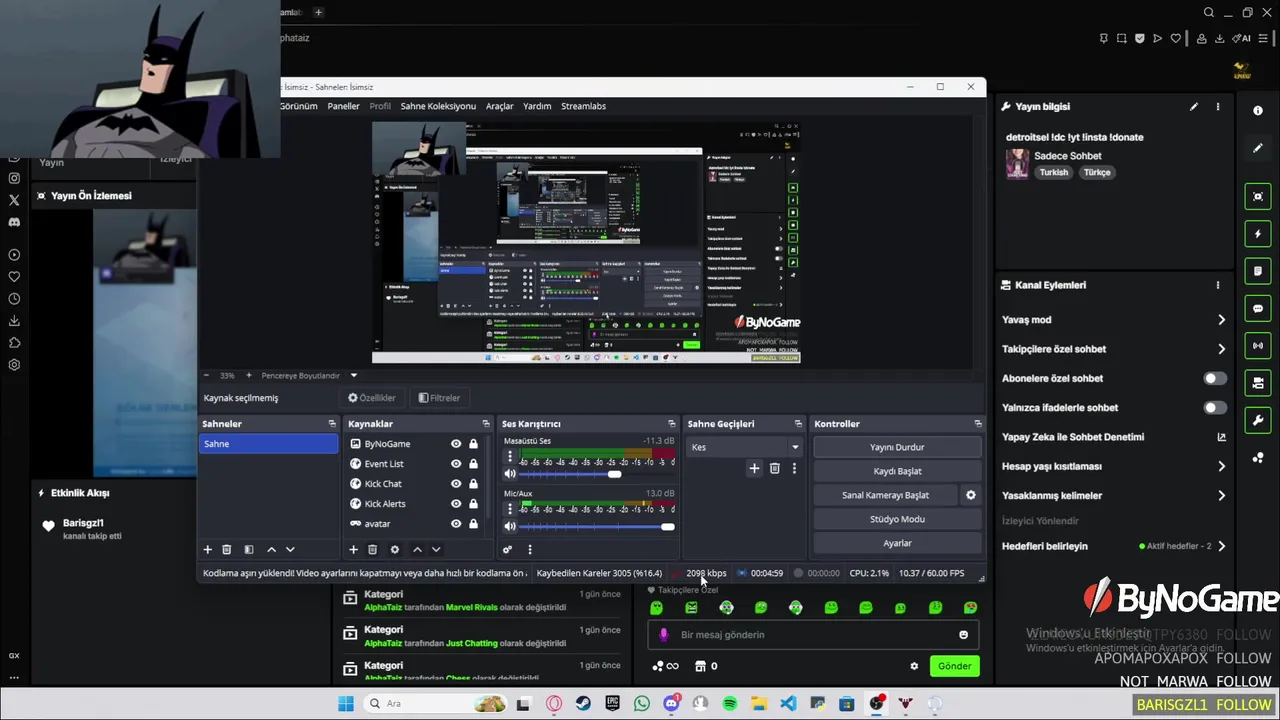
Task: Expand Hedefleri belirleyin arrow
Action: [1221, 546]
